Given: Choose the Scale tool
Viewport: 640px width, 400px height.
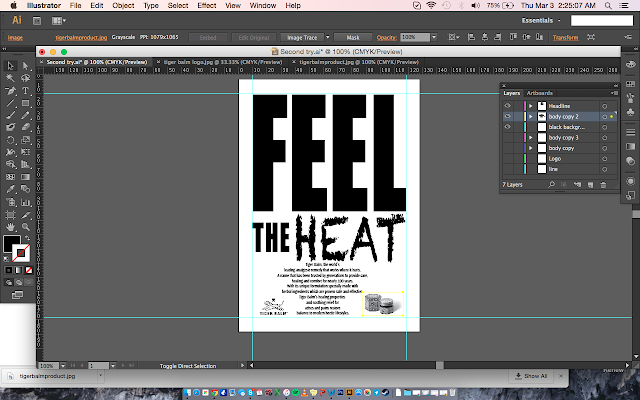Looking at the screenshot, I should click(25, 140).
